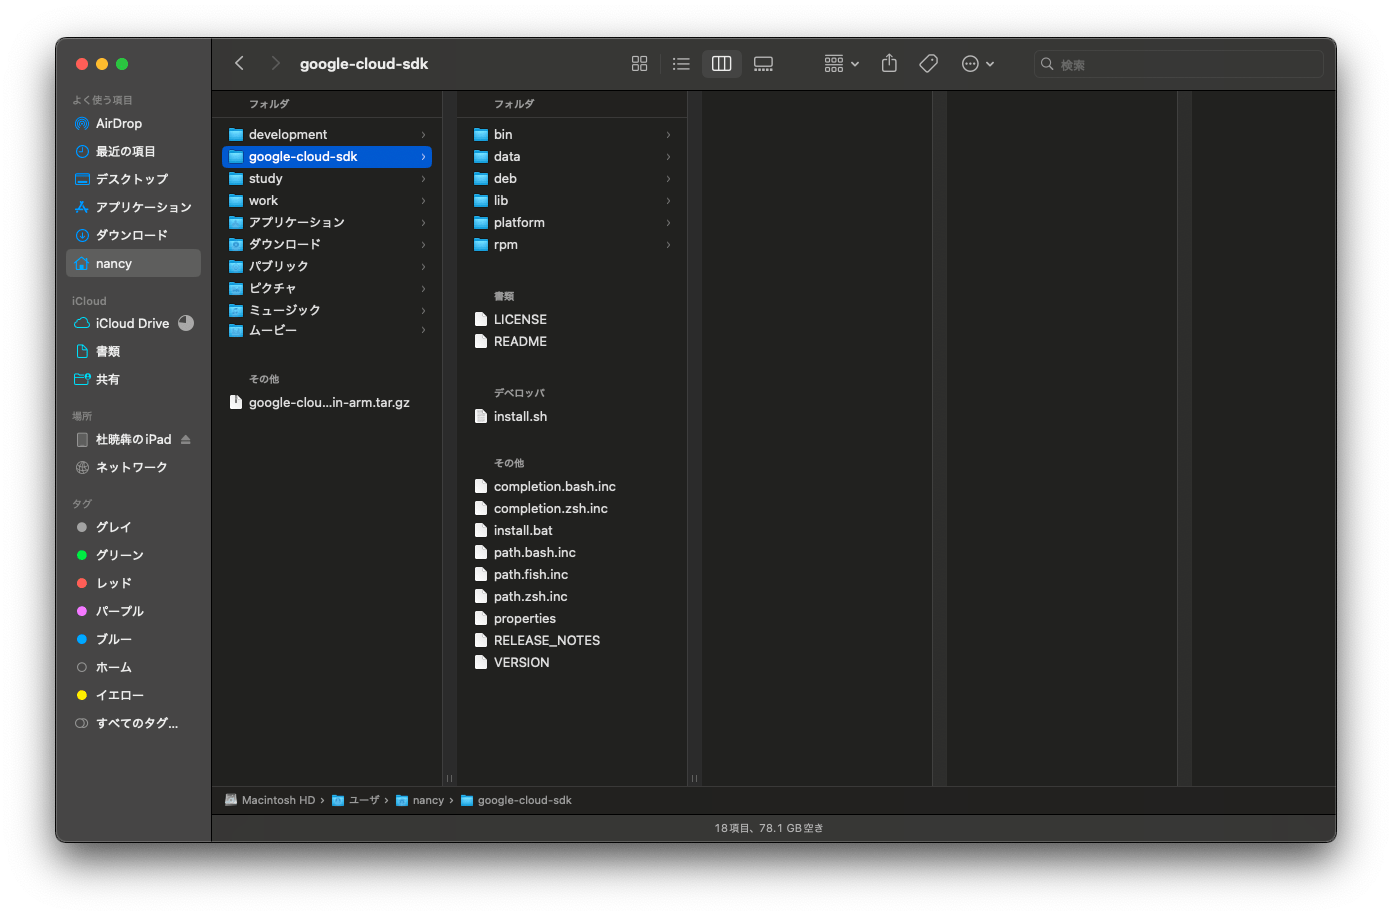Viewport: 1392px width, 916px height.
Task: Click Macintosh HD in the path bar
Action: pos(270,800)
